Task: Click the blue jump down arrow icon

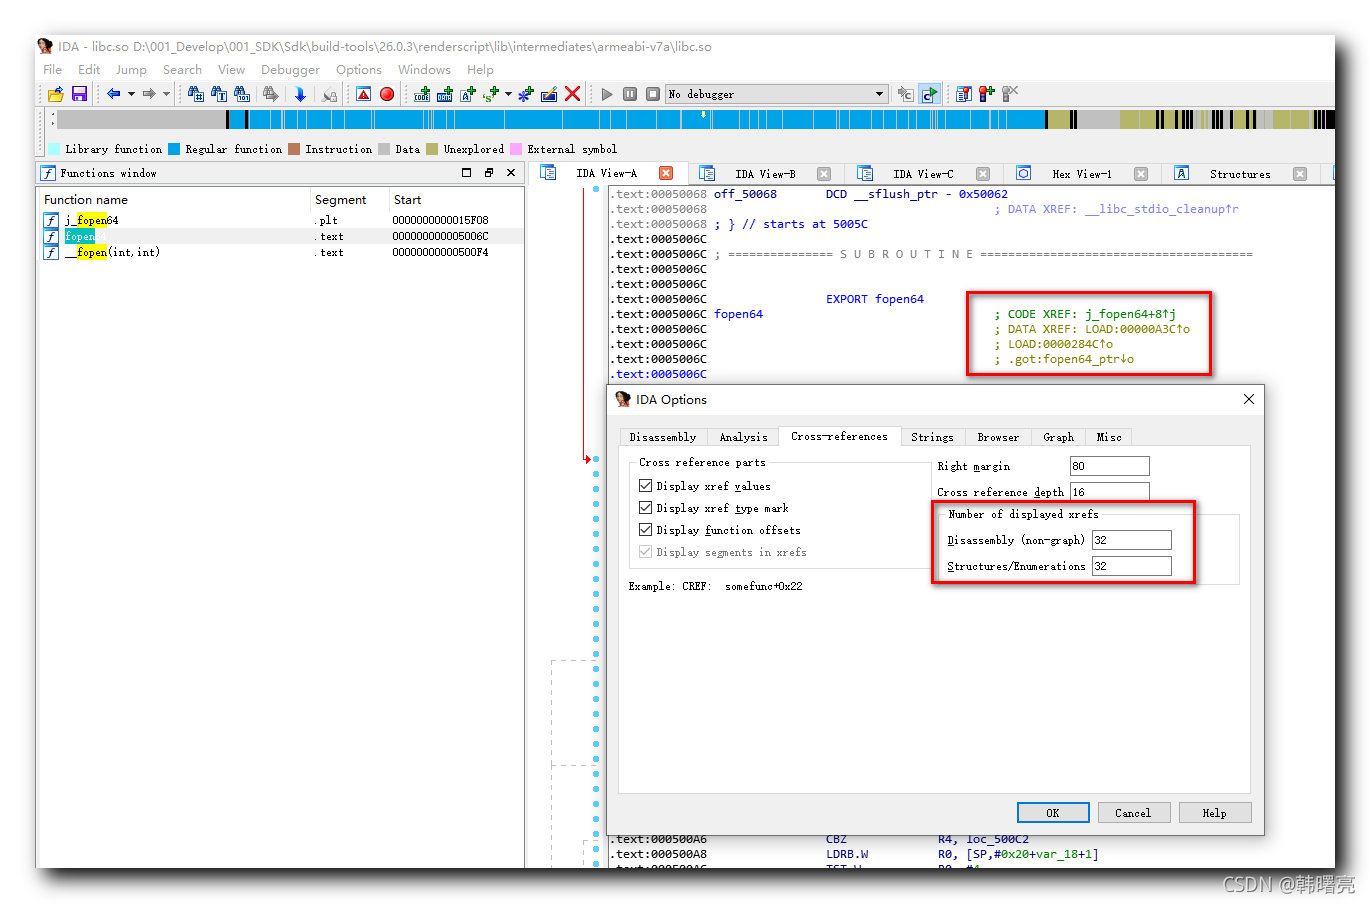Action: coord(299,94)
